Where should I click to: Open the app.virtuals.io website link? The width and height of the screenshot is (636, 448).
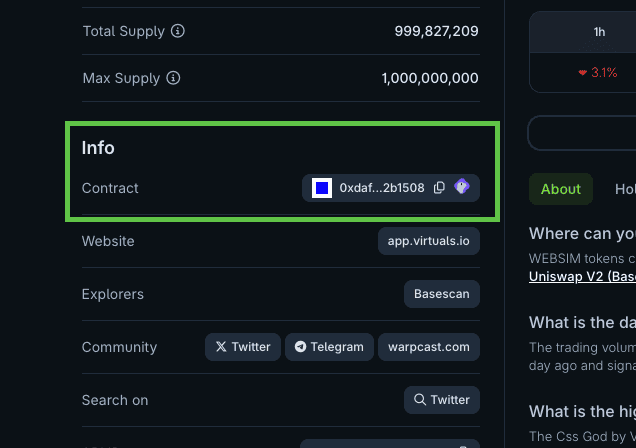(x=428, y=241)
